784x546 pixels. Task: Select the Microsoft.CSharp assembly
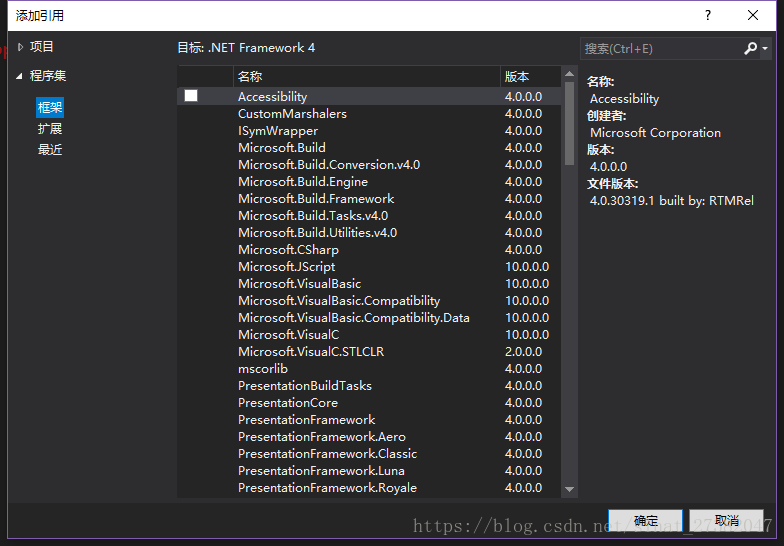tap(369, 250)
